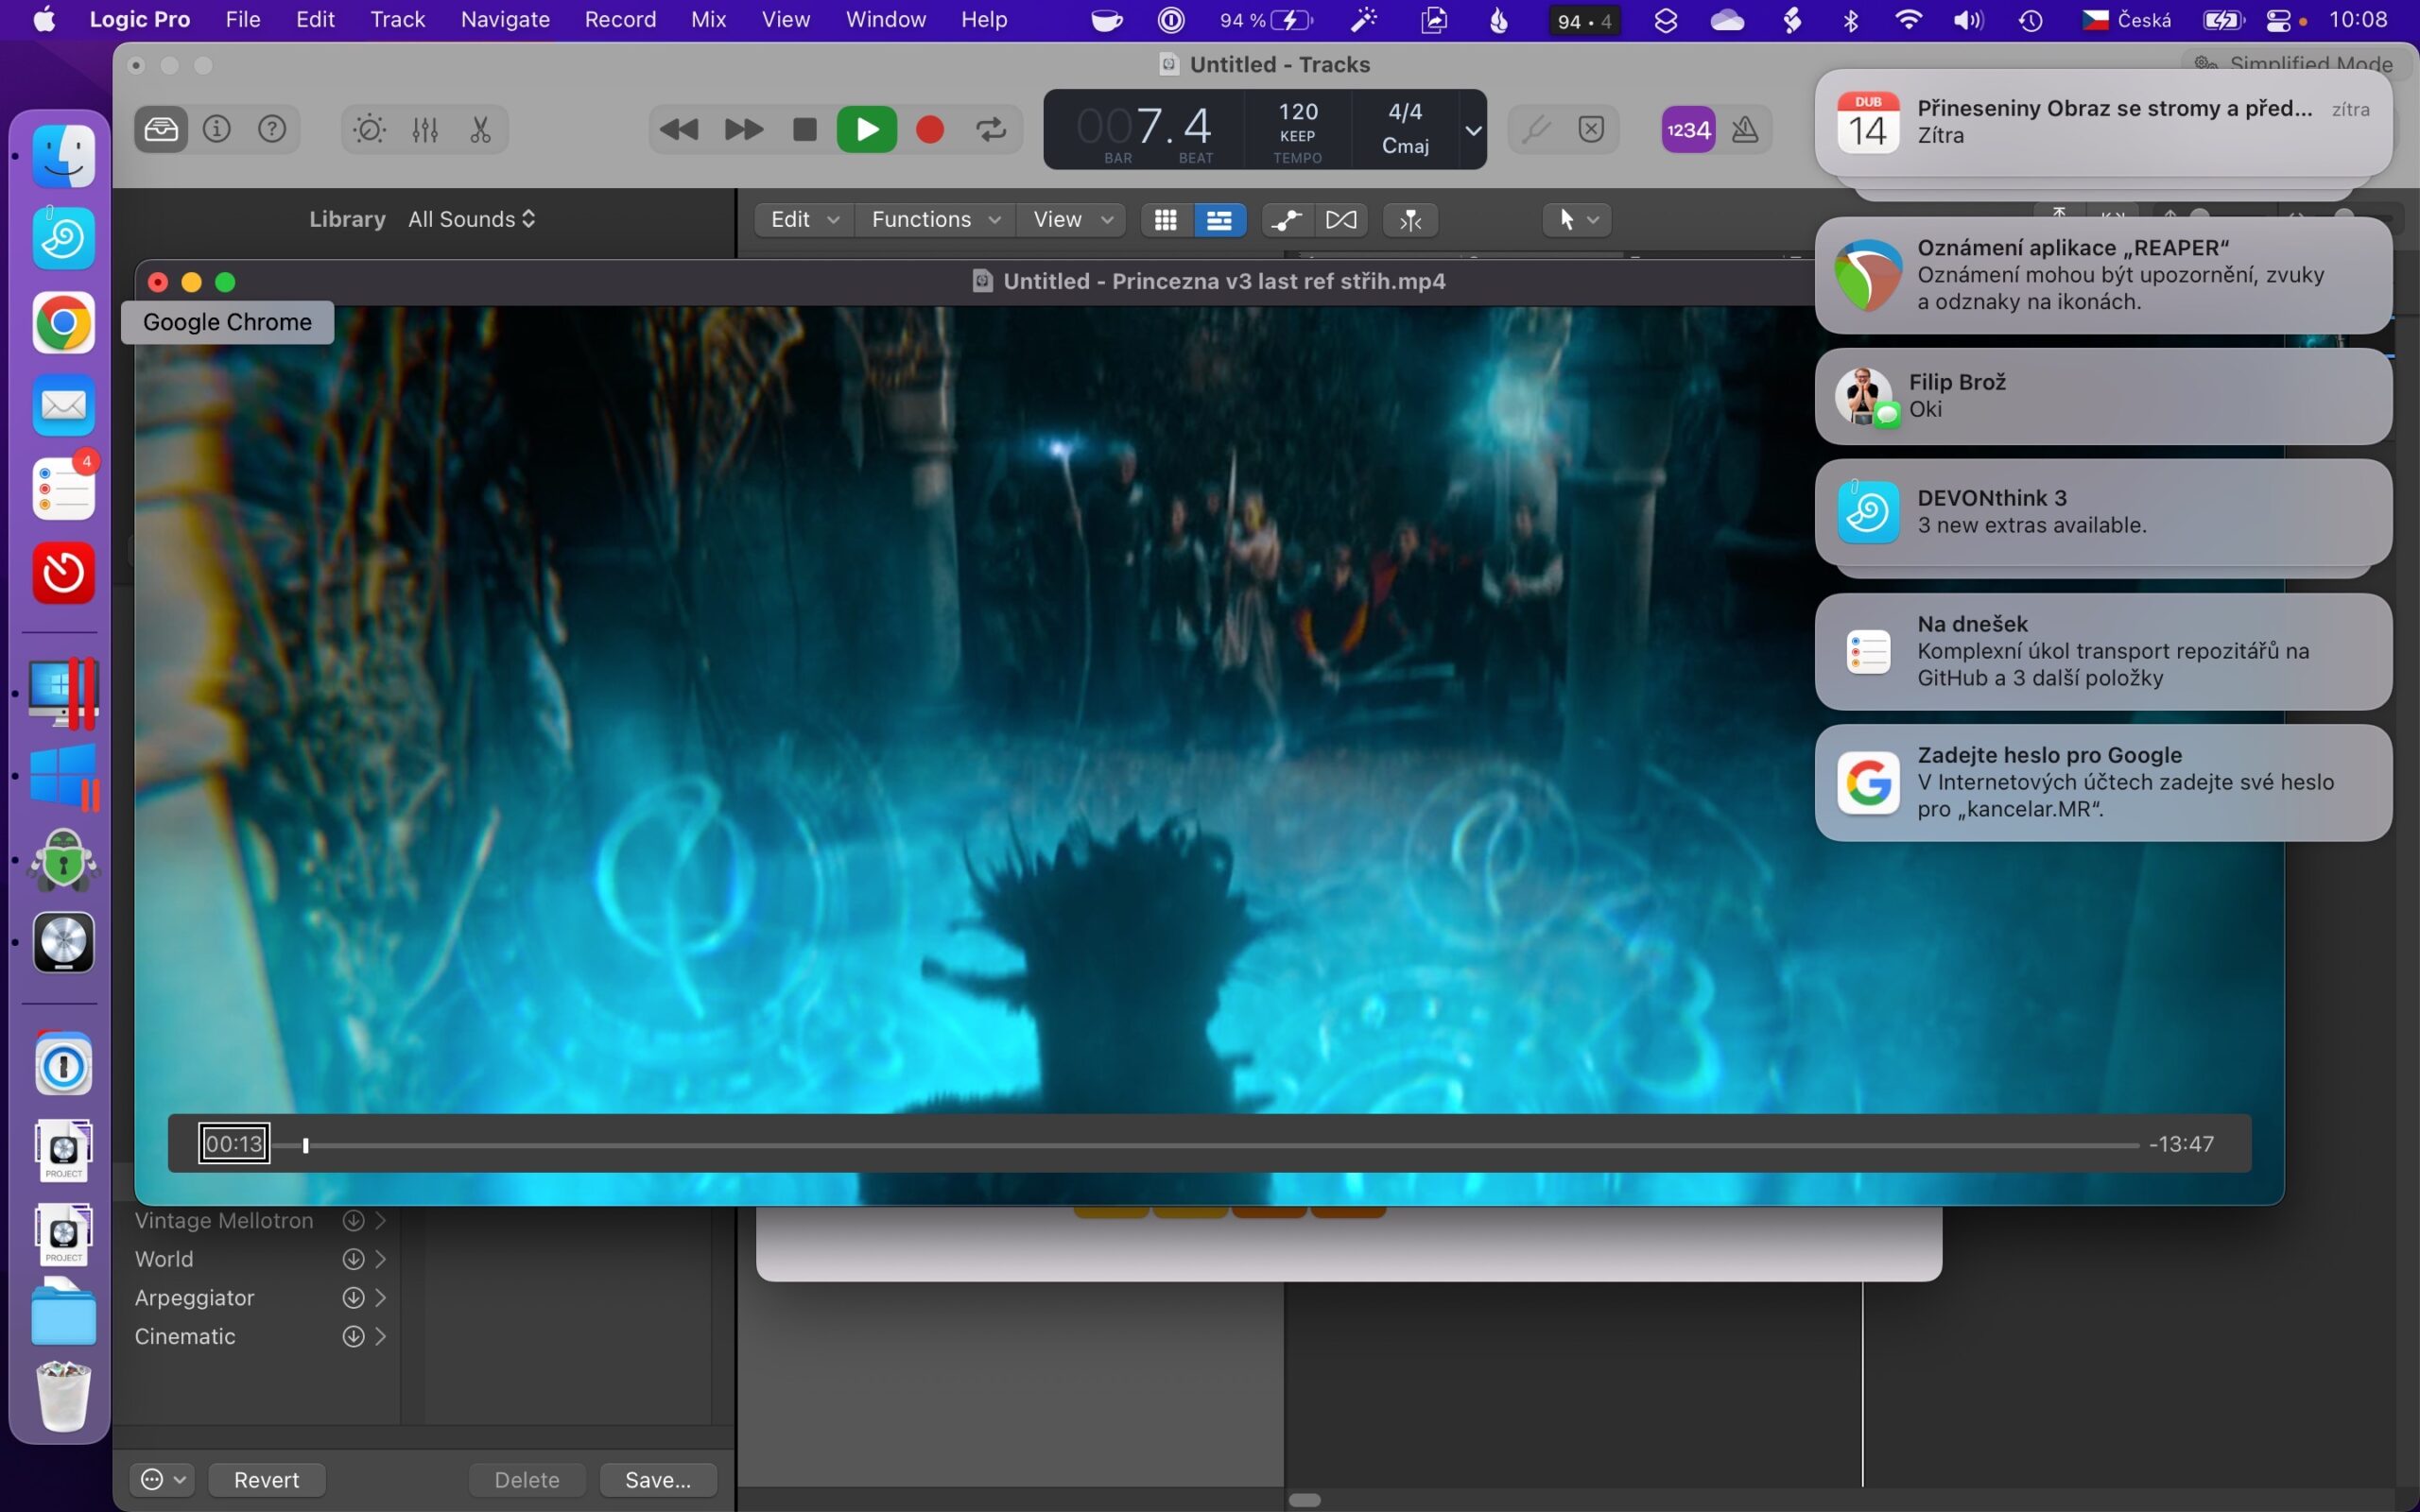Show the Mixer faders icon
Image resolution: width=2420 pixels, height=1512 pixels.
pos(425,129)
